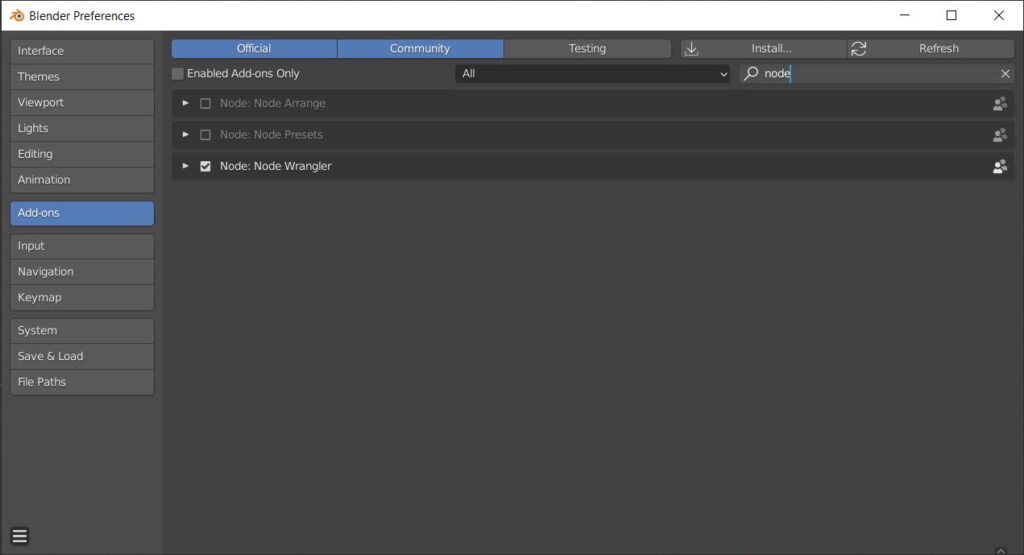Open the System preferences section

tap(82, 330)
